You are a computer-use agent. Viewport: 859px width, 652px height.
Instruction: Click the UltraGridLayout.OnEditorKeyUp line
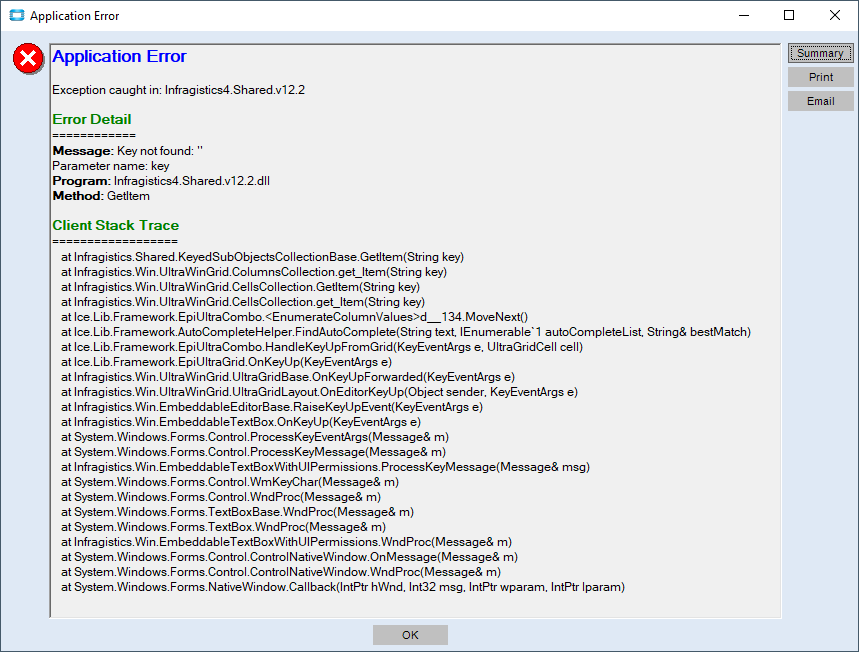pos(319,392)
